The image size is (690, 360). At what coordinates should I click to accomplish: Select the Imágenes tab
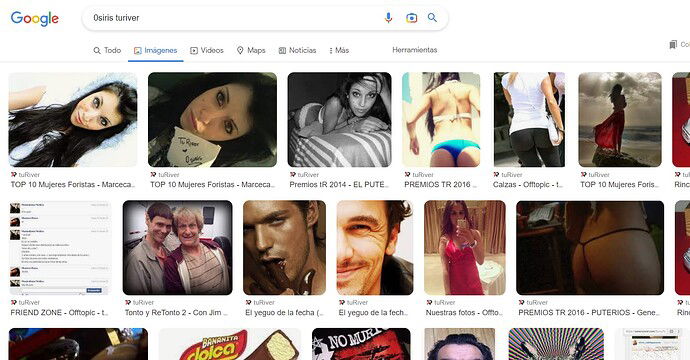pos(155,51)
